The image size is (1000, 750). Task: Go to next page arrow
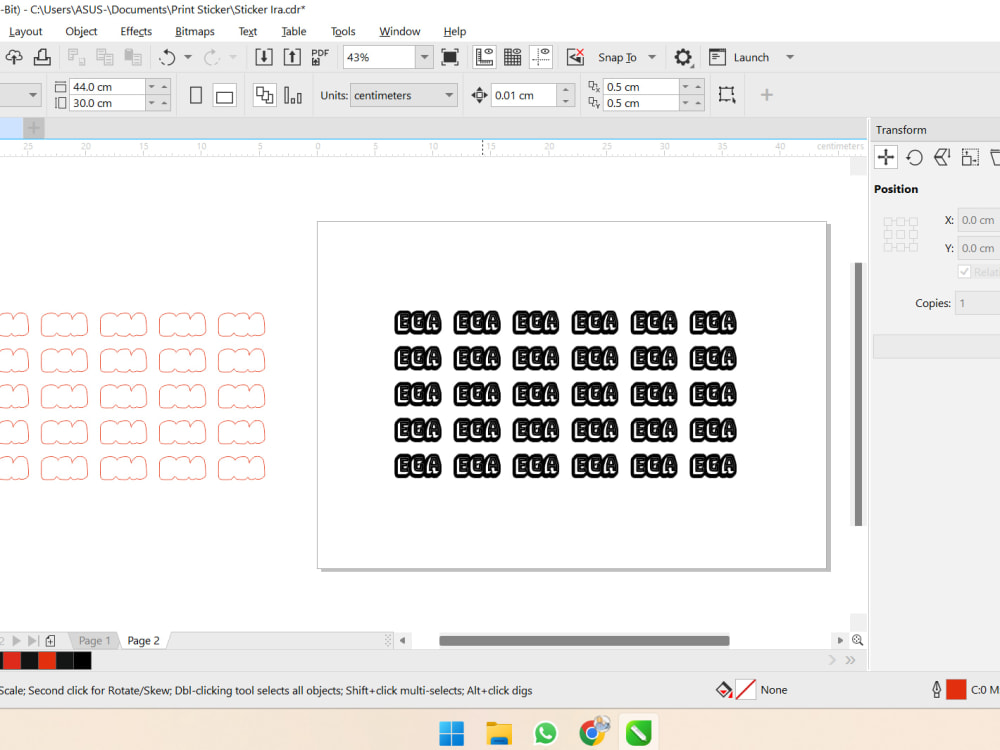click(17, 640)
